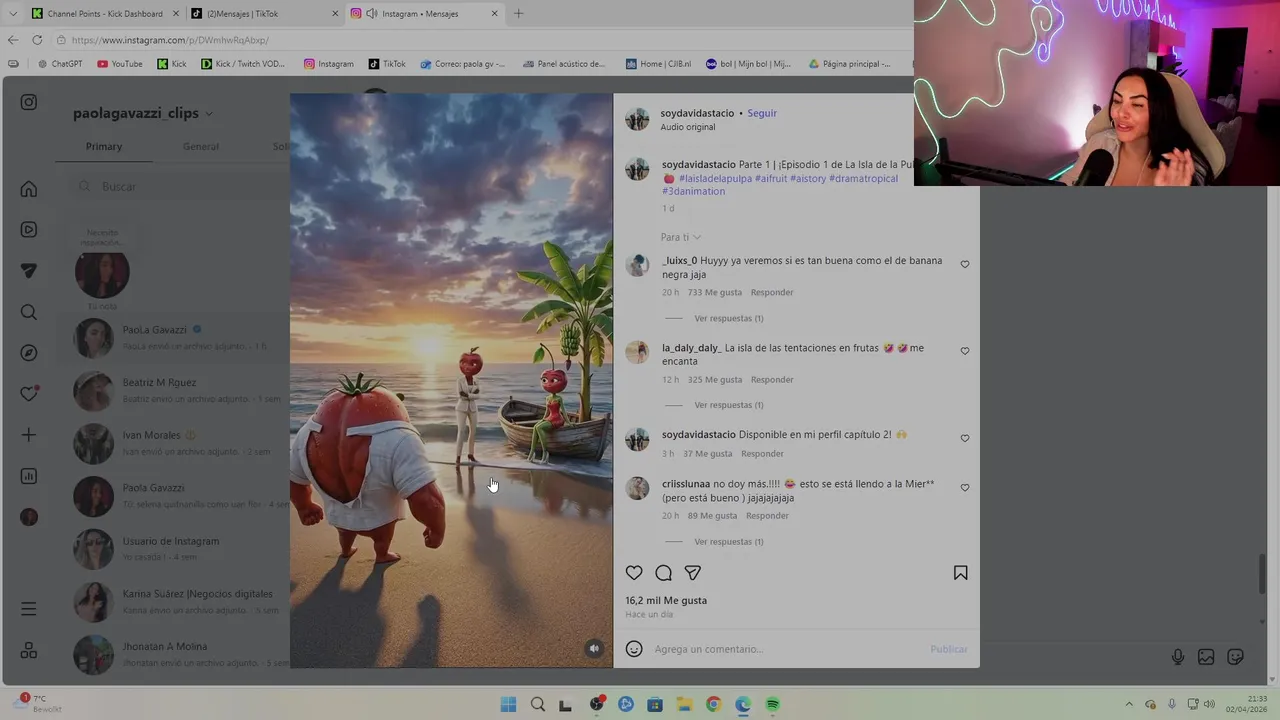Open the browser tab list chevron
This screenshot has width=1280, height=720.
(12, 14)
